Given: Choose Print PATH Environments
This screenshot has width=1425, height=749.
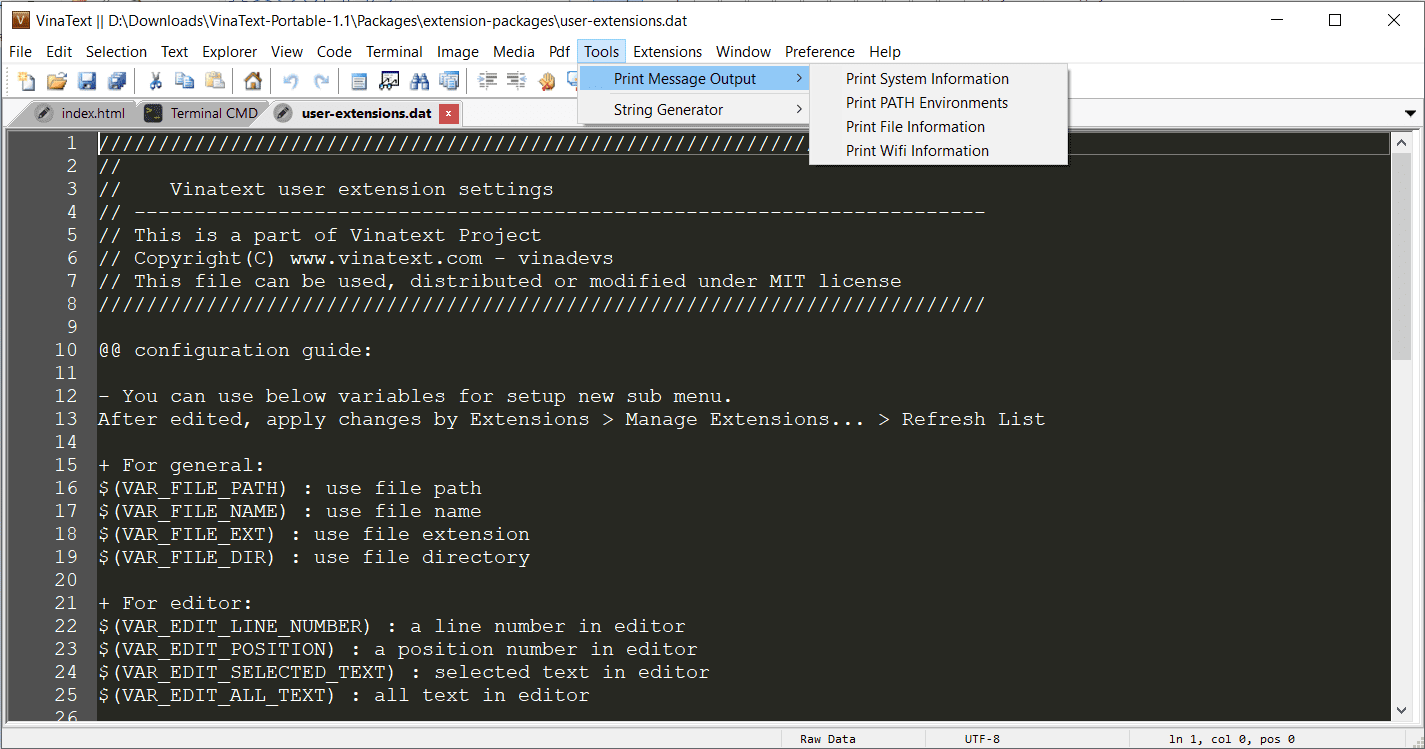Looking at the screenshot, I should (938, 103).
